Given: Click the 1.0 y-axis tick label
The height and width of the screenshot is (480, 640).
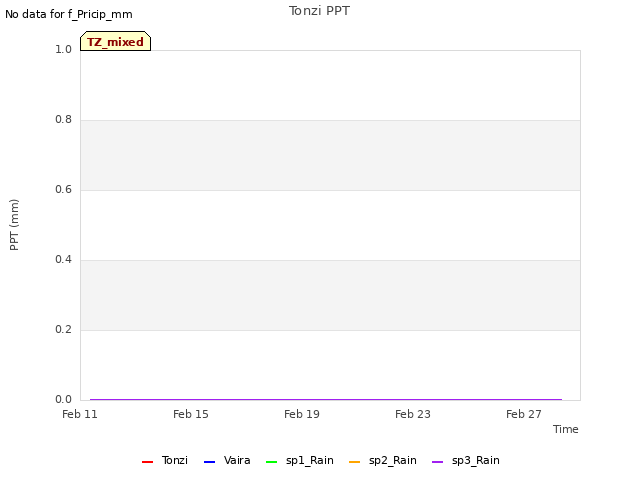Looking at the screenshot, I should tap(63, 49).
